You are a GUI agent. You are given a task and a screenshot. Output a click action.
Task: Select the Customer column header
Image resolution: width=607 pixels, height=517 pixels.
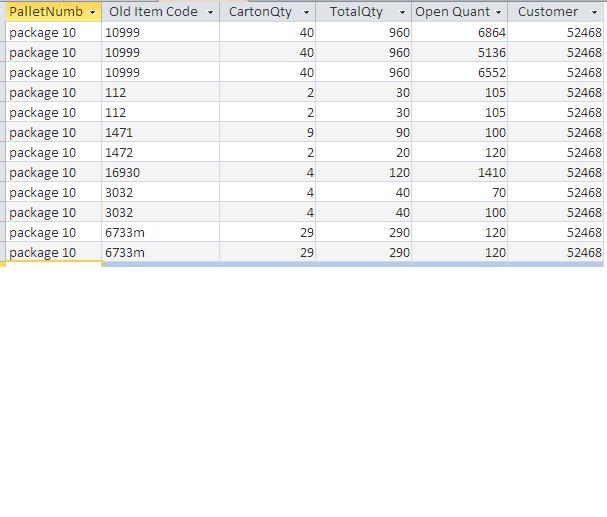(555, 12)
